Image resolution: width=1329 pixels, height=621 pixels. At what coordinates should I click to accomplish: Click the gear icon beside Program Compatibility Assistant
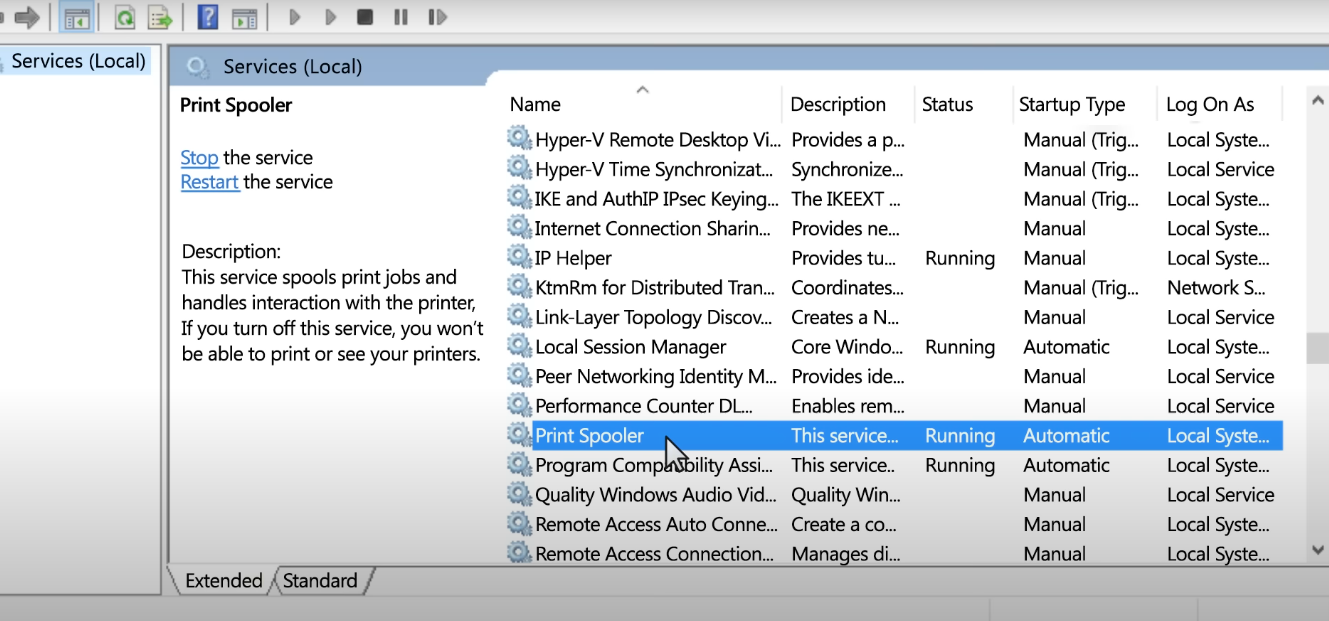[519, 464]
